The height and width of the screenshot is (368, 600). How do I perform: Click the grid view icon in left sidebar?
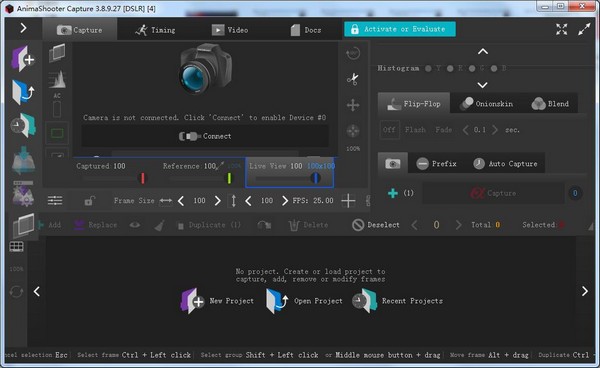point(16,247)
